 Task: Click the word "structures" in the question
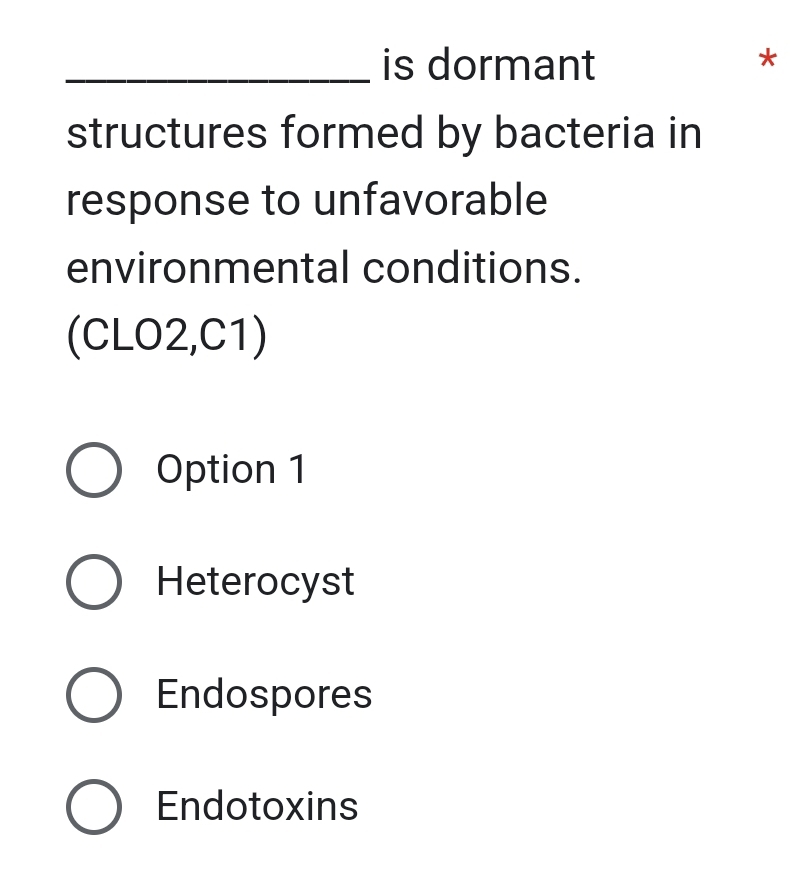click(166, 133)
